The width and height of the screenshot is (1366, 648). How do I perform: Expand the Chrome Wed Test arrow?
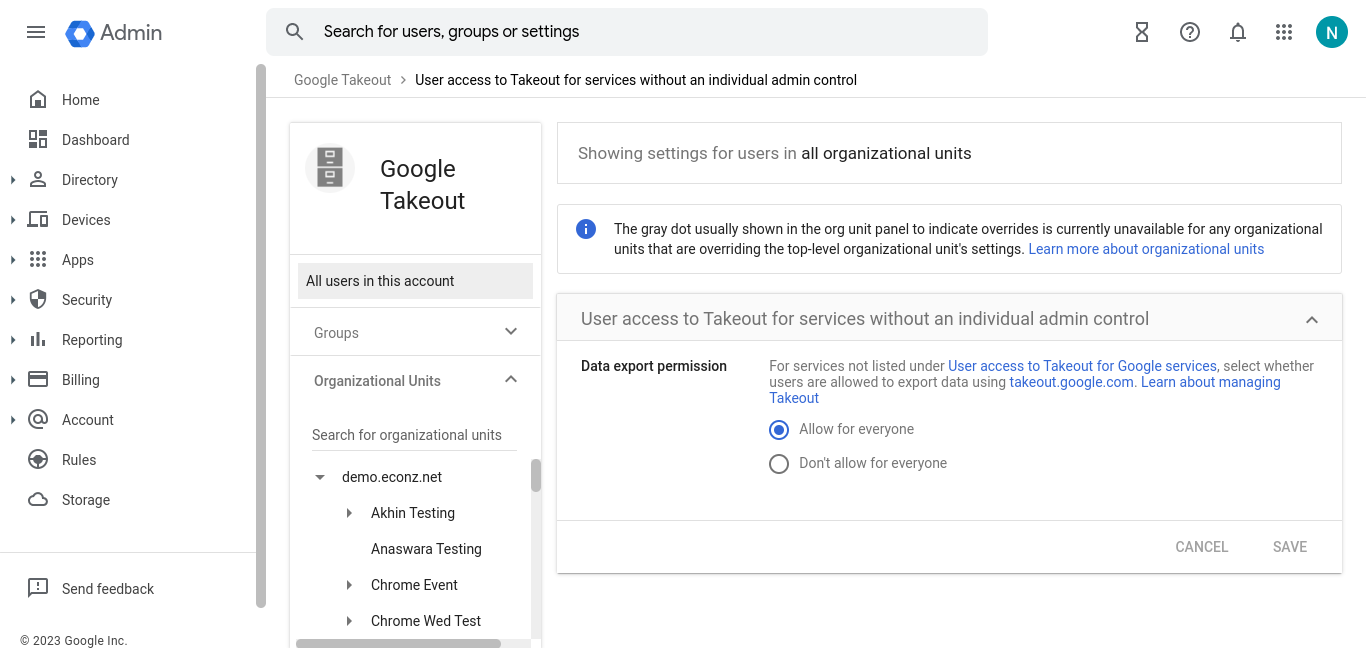coord(349,621)
